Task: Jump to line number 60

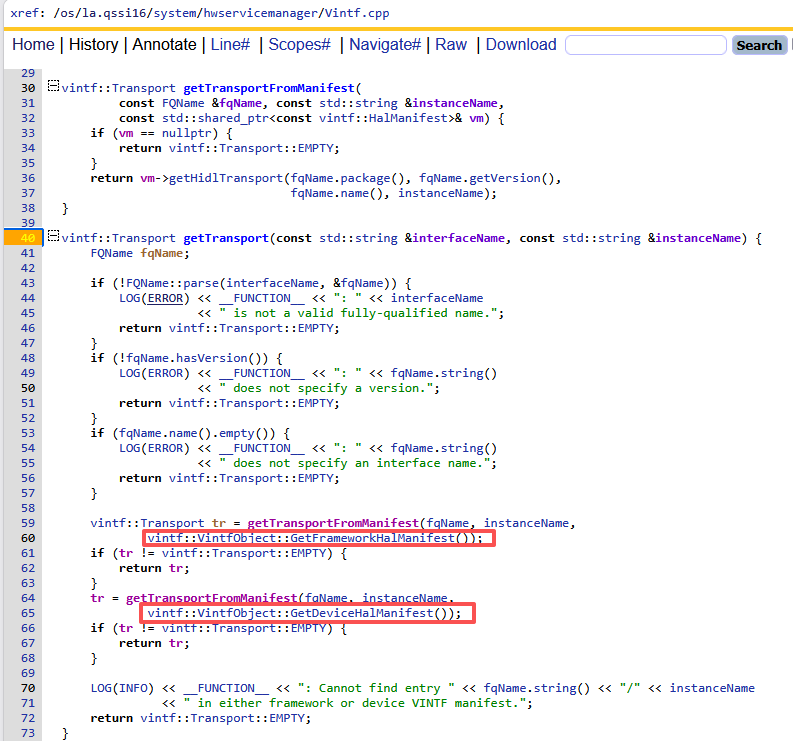Action: coord(28,538)
